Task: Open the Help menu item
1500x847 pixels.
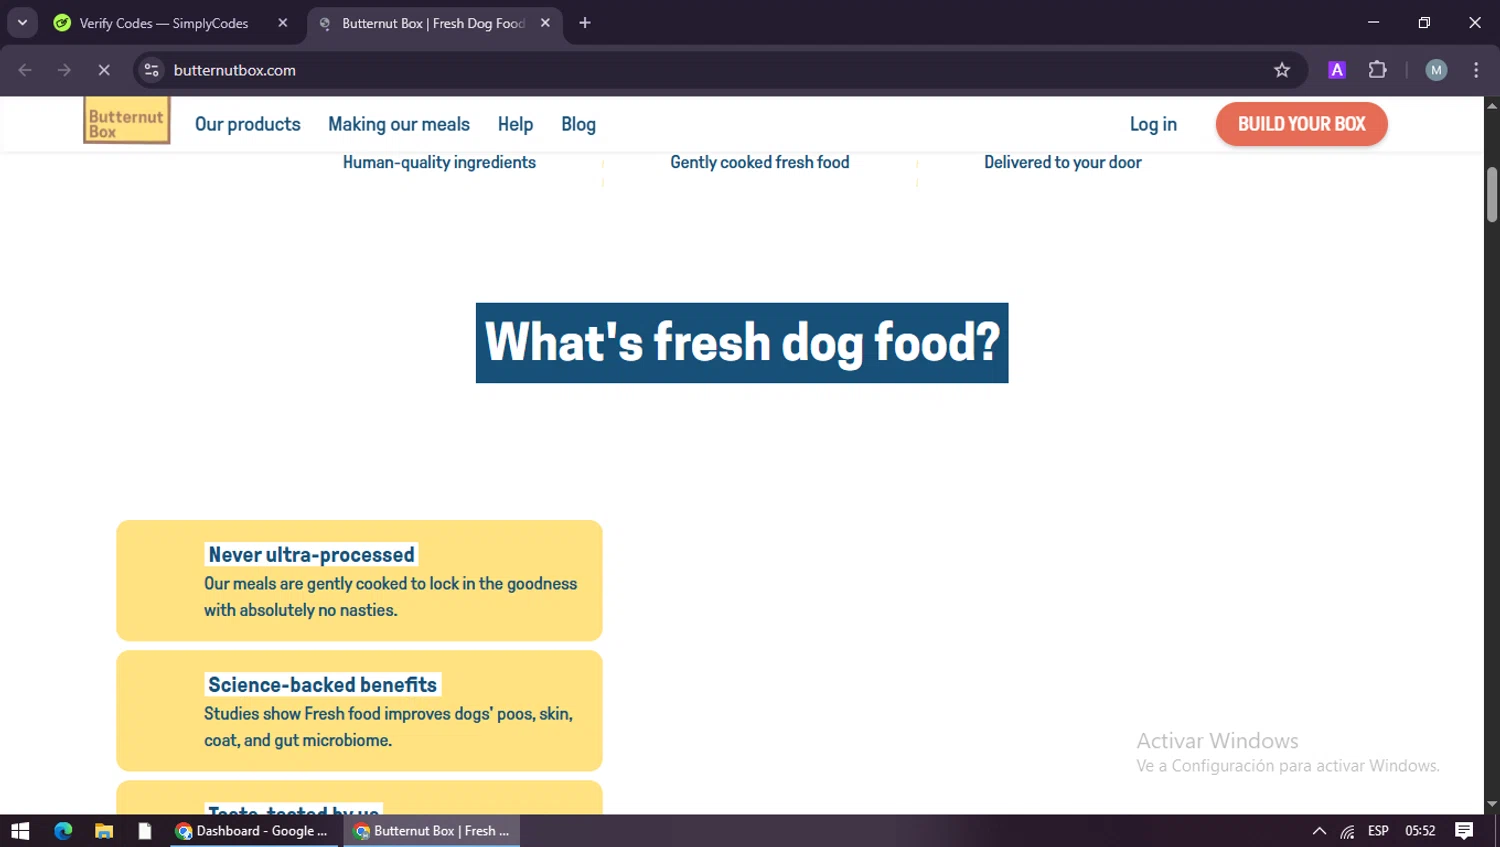Action: click(515, 124)
